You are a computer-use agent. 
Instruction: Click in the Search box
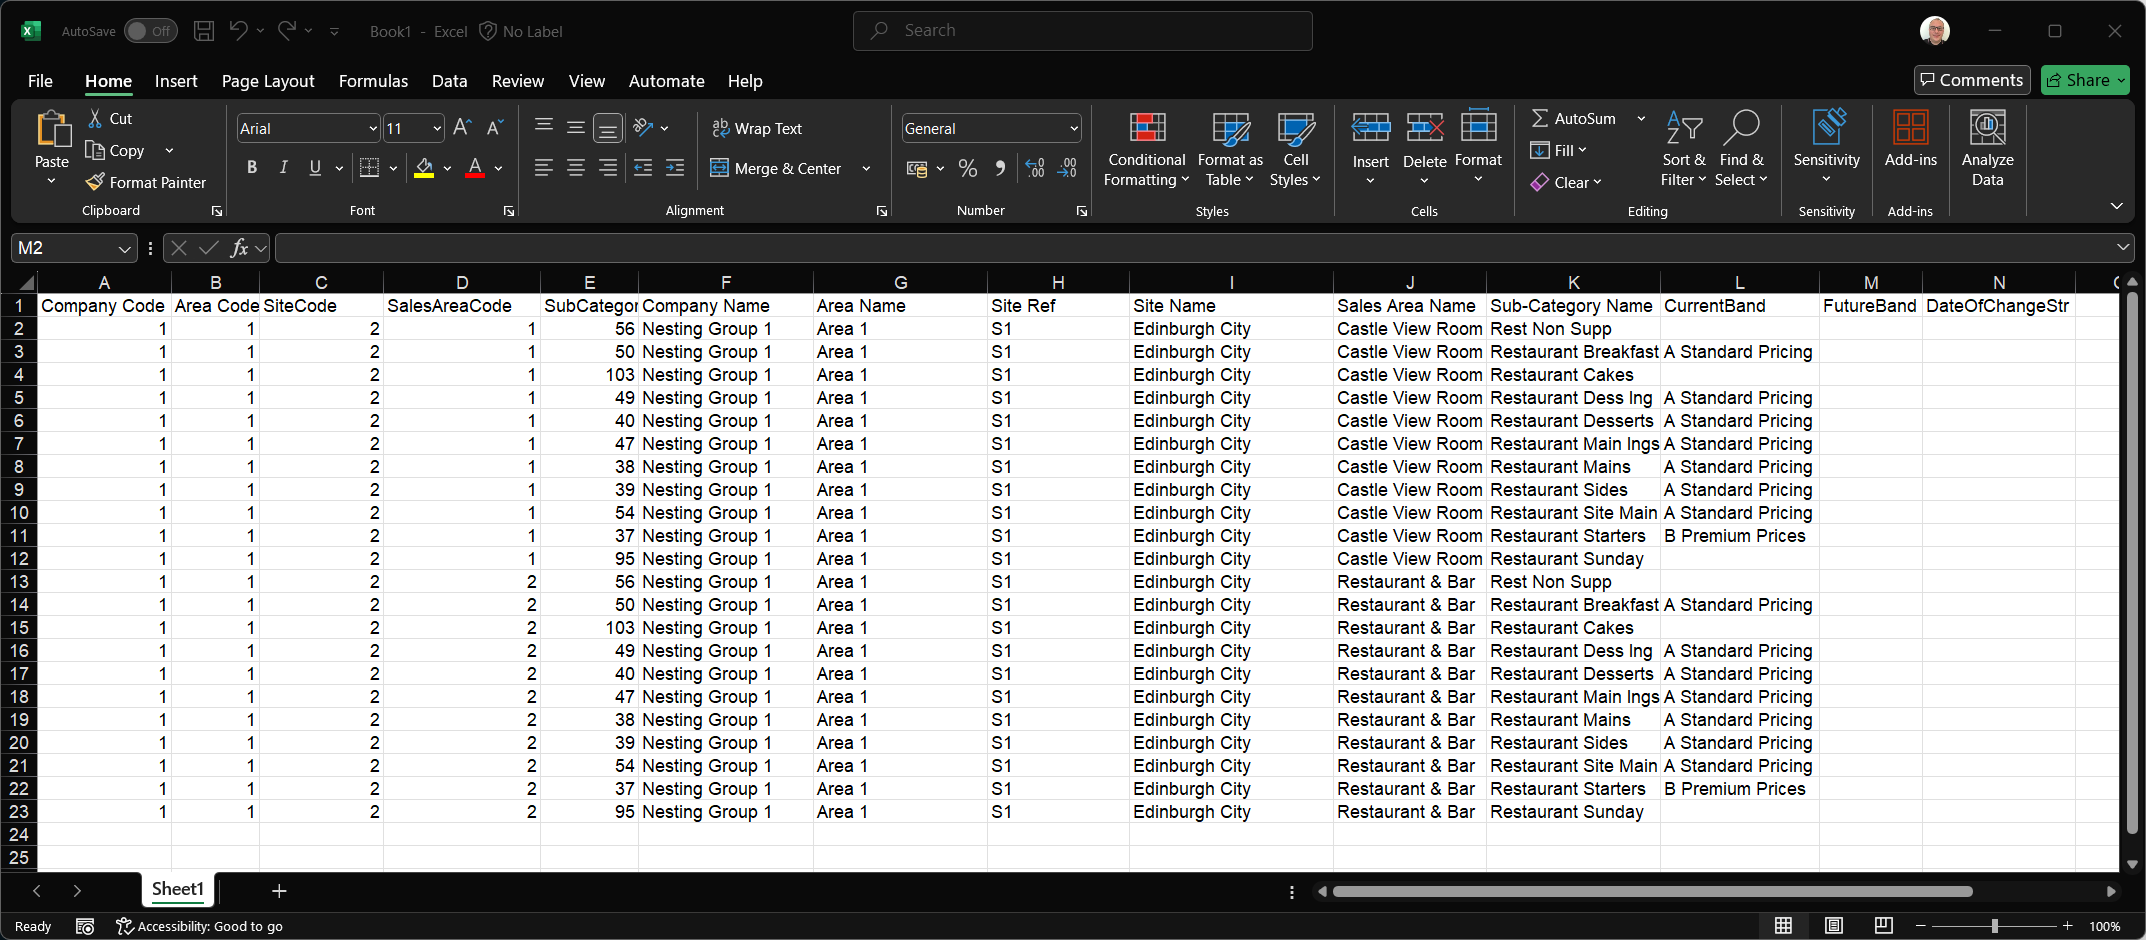pyautogui.click(x=1082, y=31)
